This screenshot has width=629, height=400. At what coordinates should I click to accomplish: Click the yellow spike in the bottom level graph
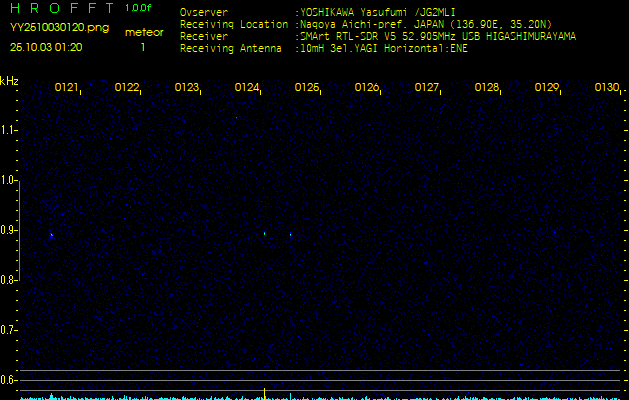(264, 393)
